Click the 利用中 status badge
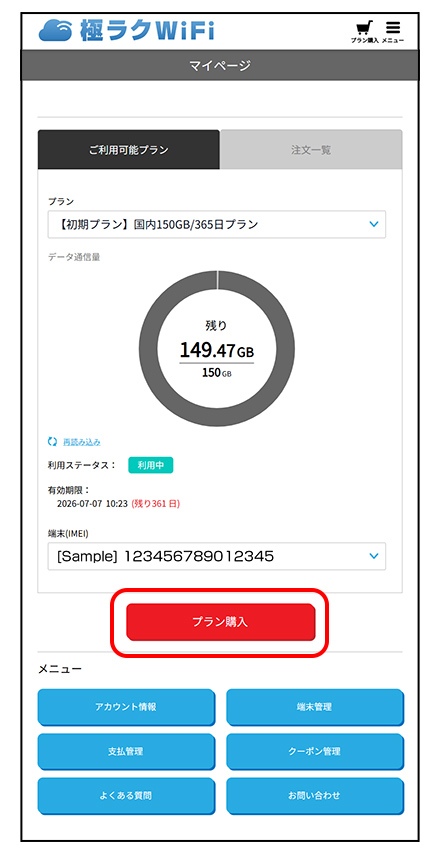 pos(151,465)
